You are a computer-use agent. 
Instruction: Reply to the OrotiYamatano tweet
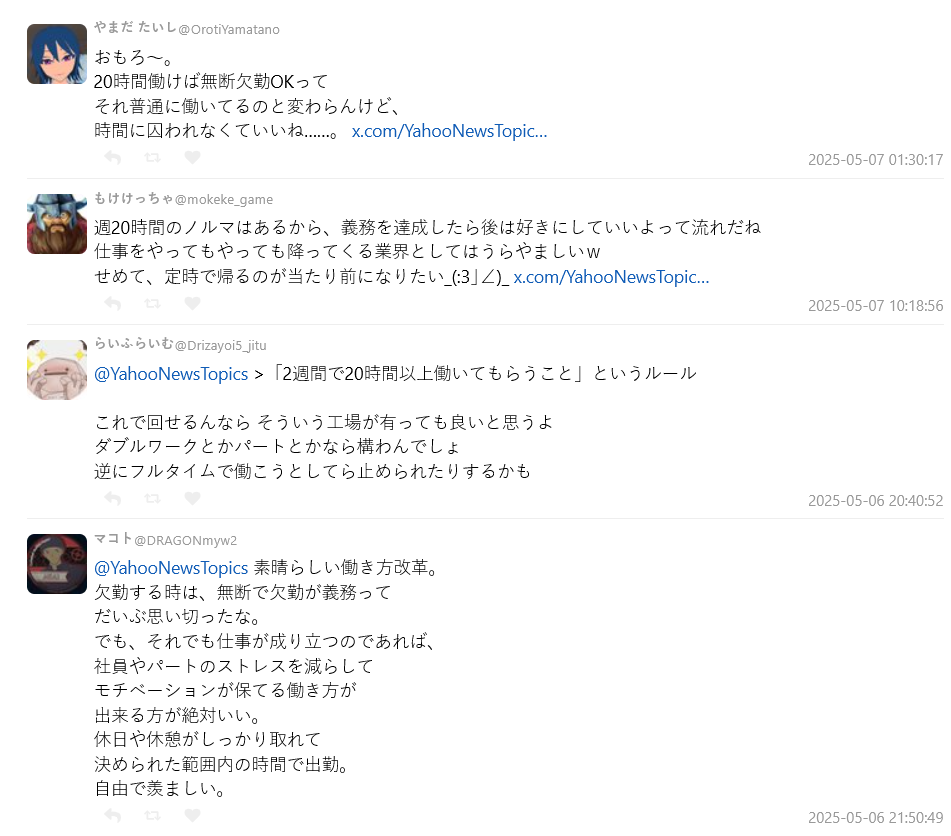113,158
